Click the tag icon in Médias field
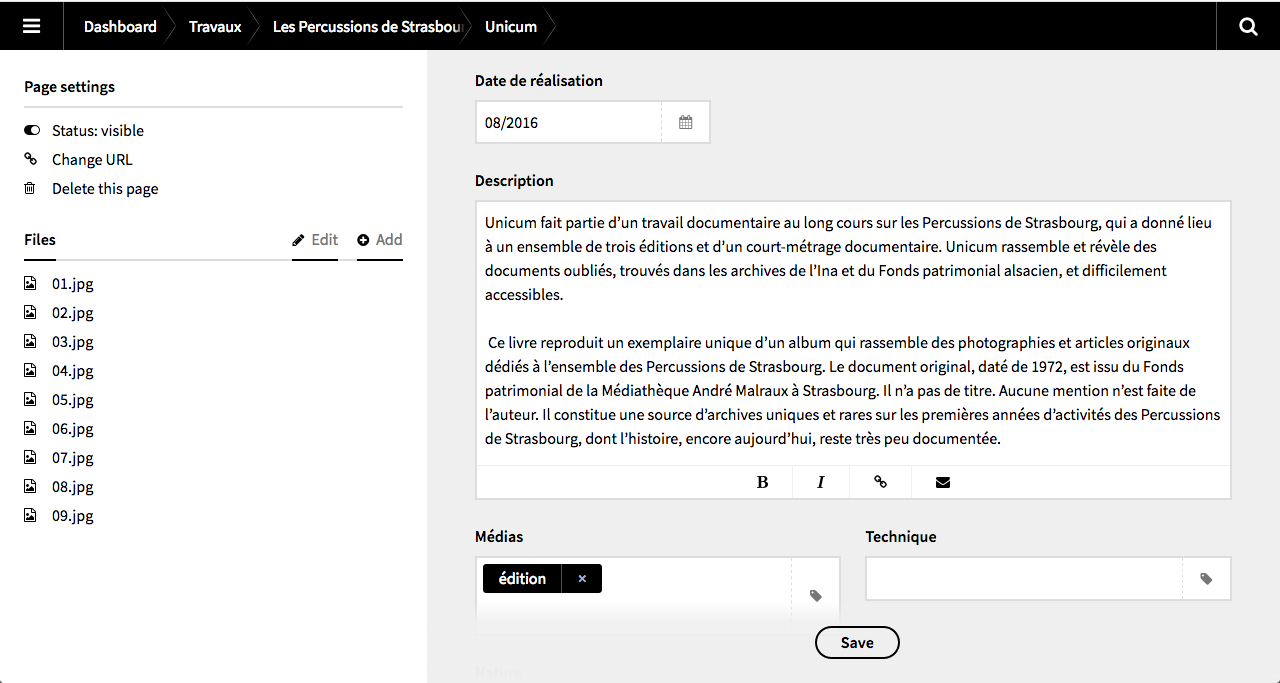Viewport: 1280px width, 683px height. [816, 596]
